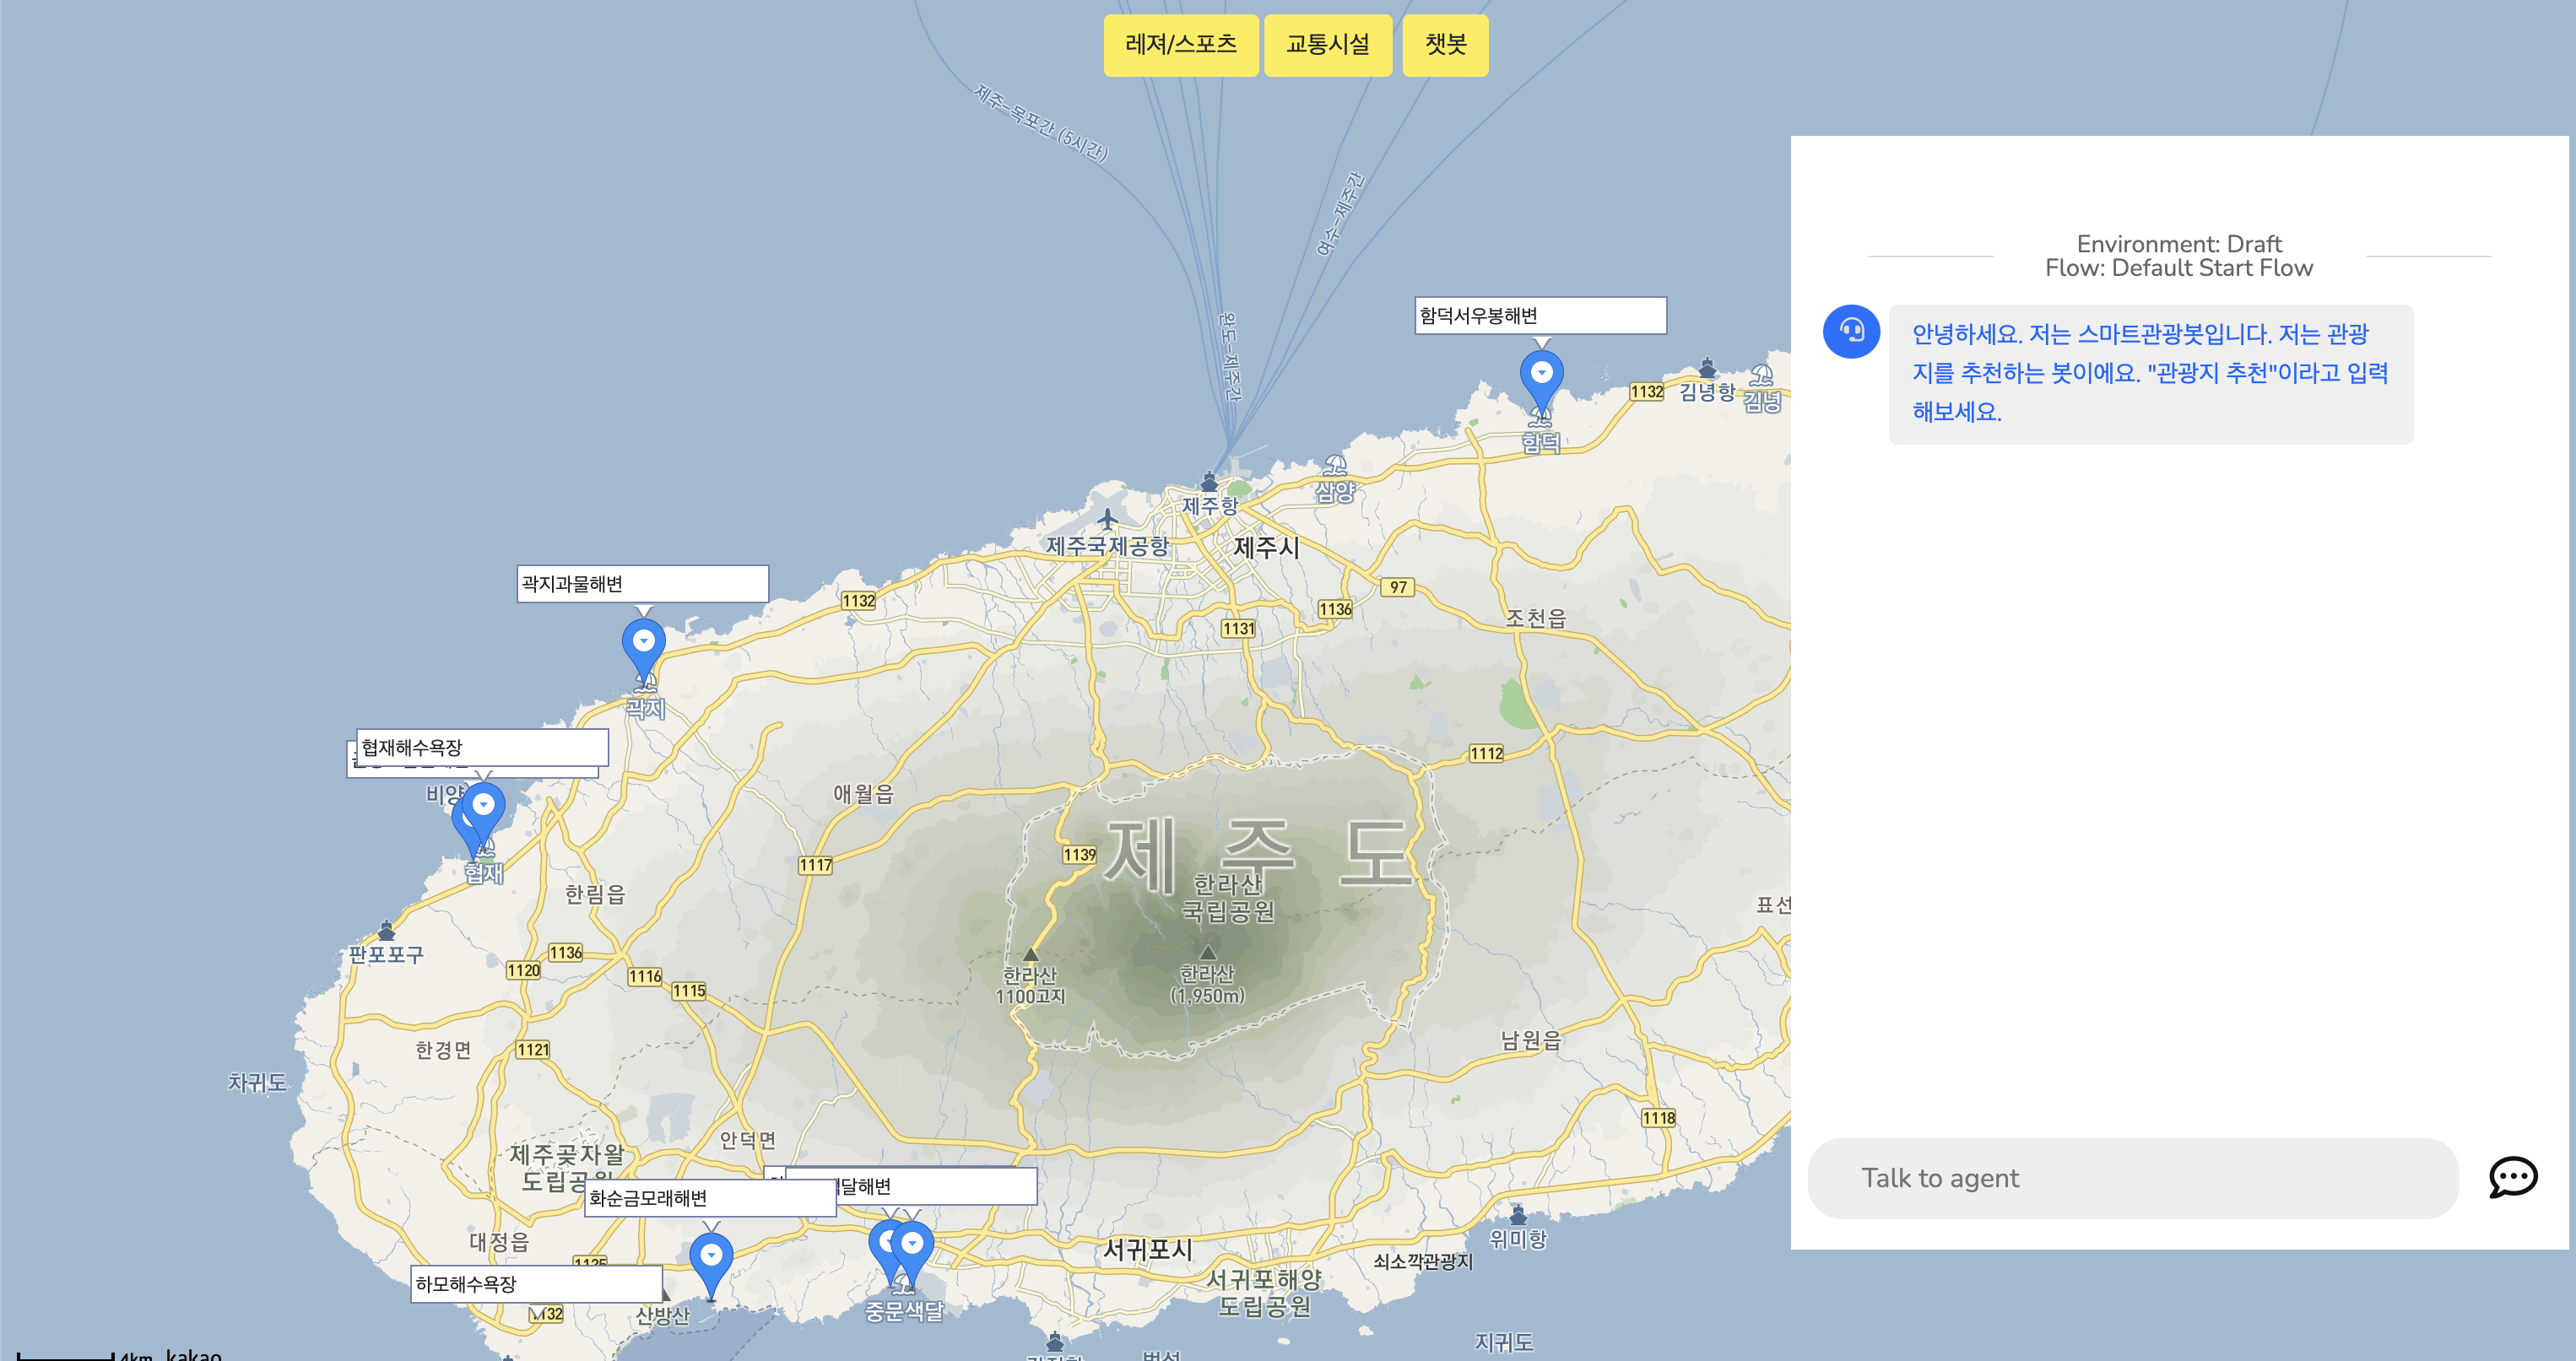
Task: Click the Jeju International Airport plane icon
Action: 1107,520
